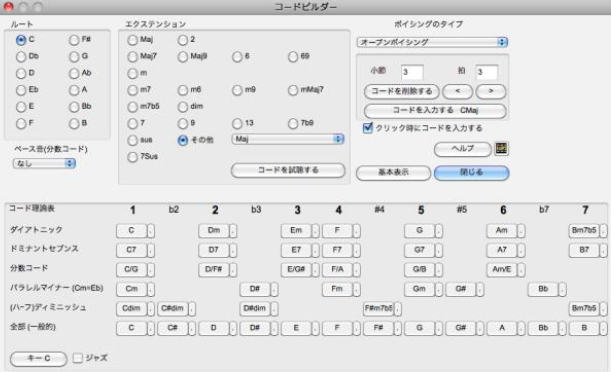Insert the dominant seventh B7 chord
This screenshot has width=611, height=372.
click(x=584, y=250)
